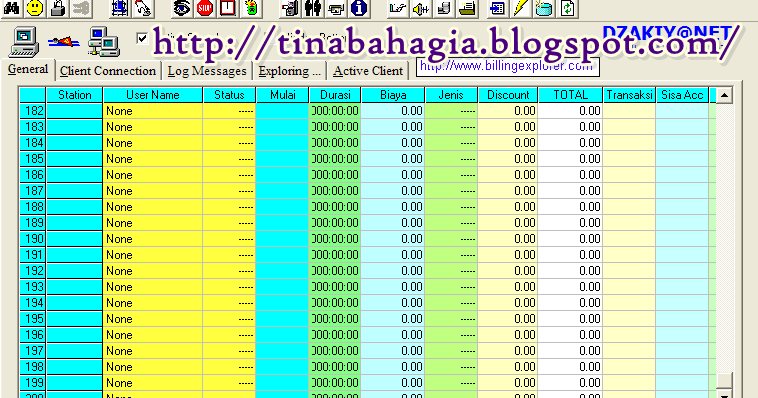Click the binoculars search icon
The height and width of the screenshot is (398, 758).
pos(12,8)
